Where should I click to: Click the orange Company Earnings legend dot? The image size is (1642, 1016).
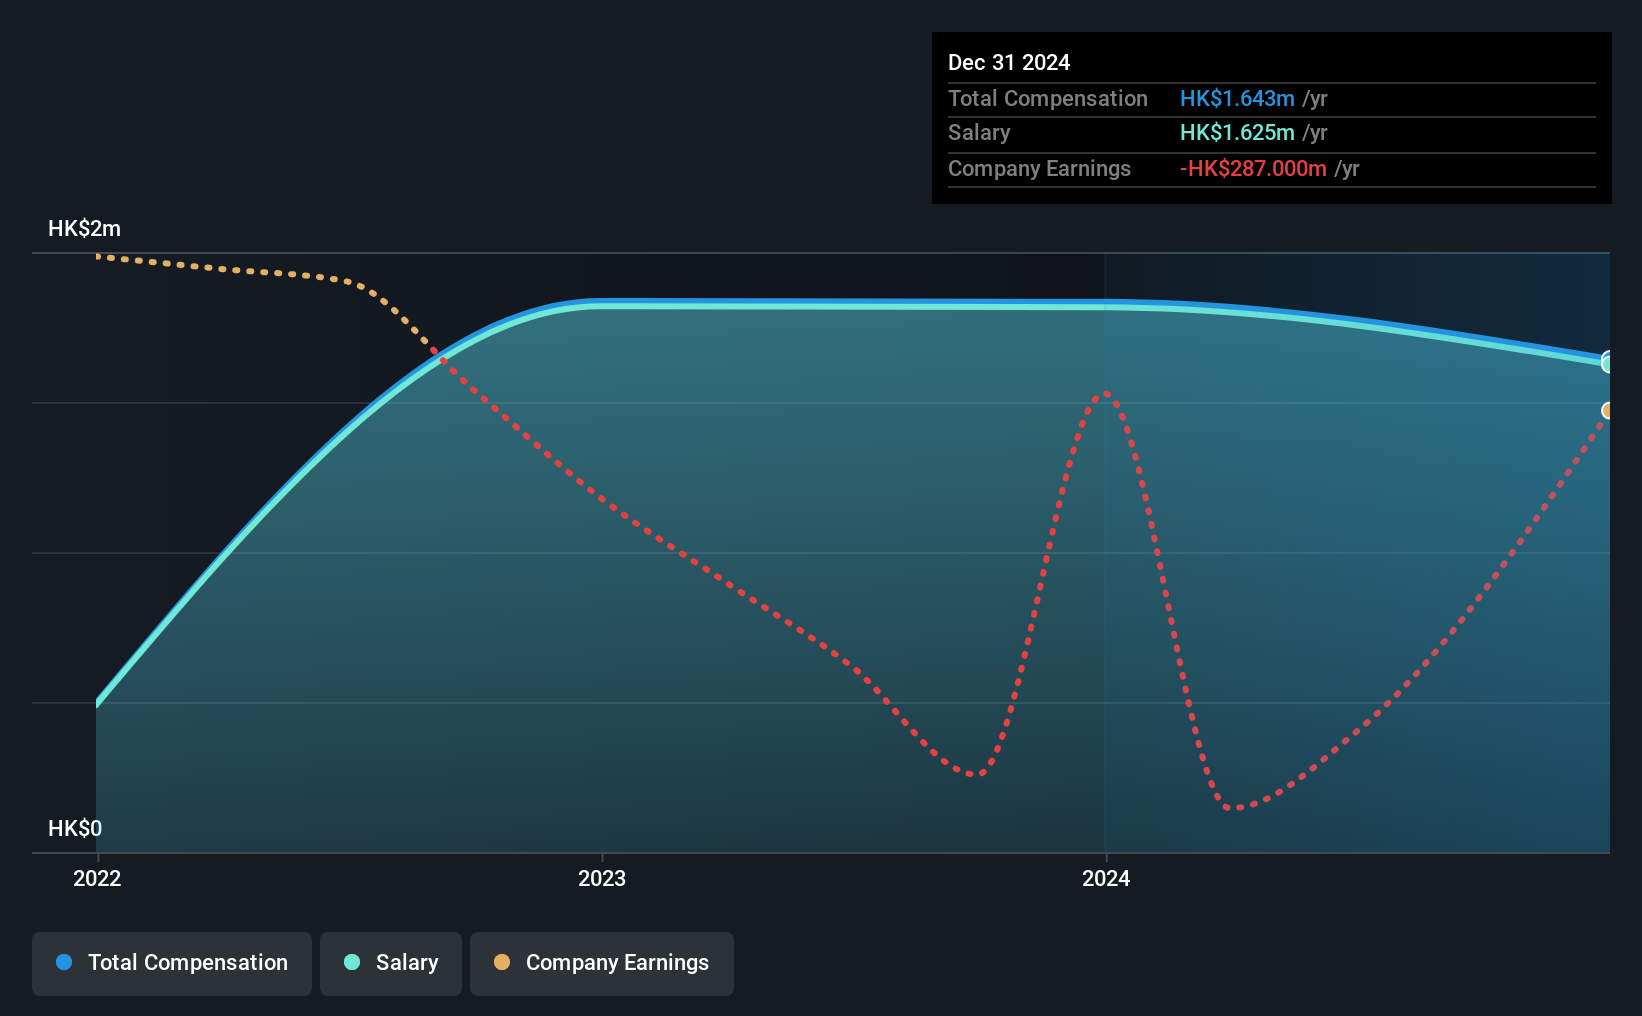[x=502, y=962]
